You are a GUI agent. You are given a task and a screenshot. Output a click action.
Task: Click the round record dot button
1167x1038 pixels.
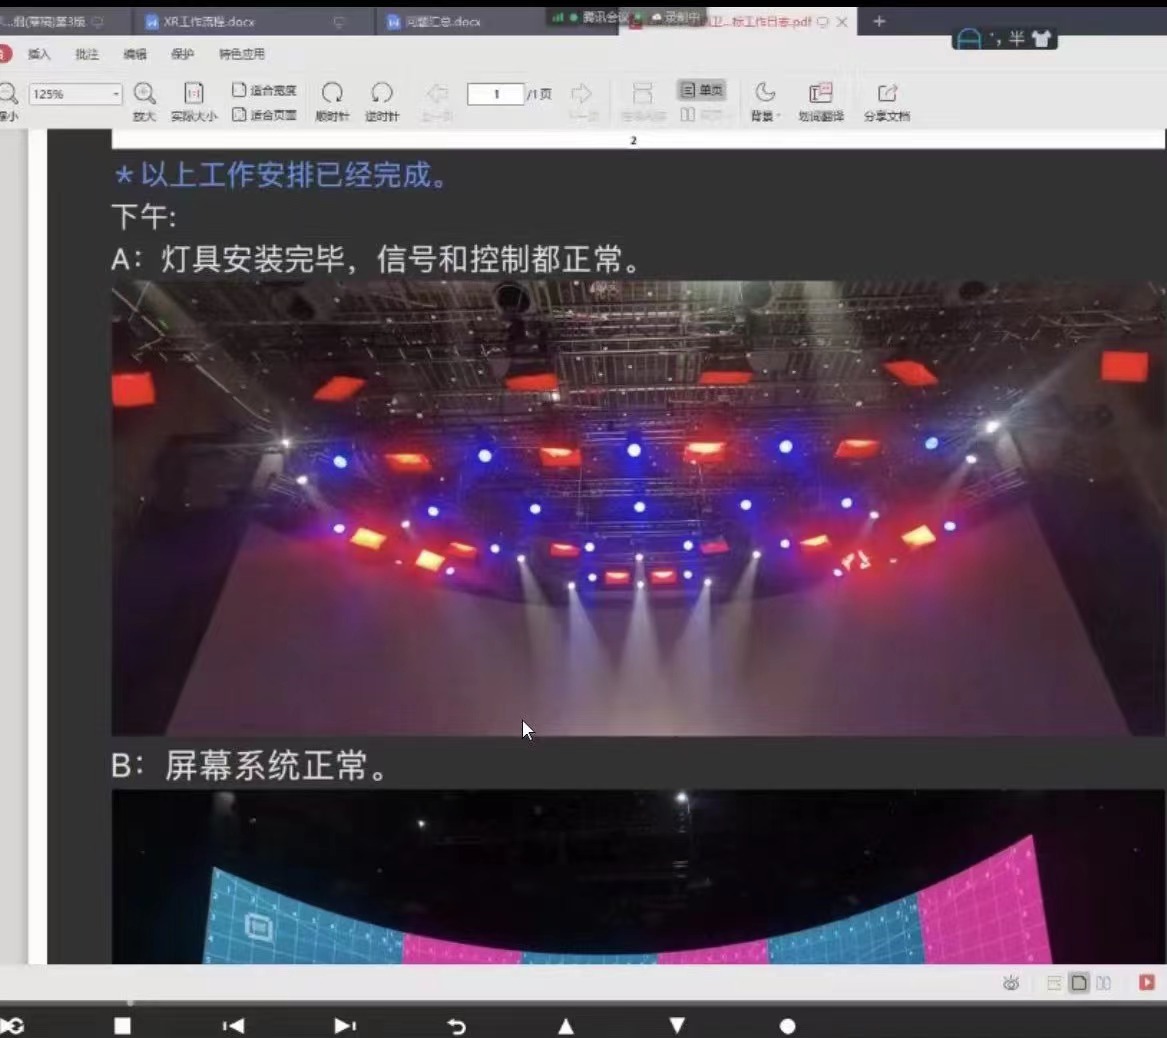tap(787, 1027)
